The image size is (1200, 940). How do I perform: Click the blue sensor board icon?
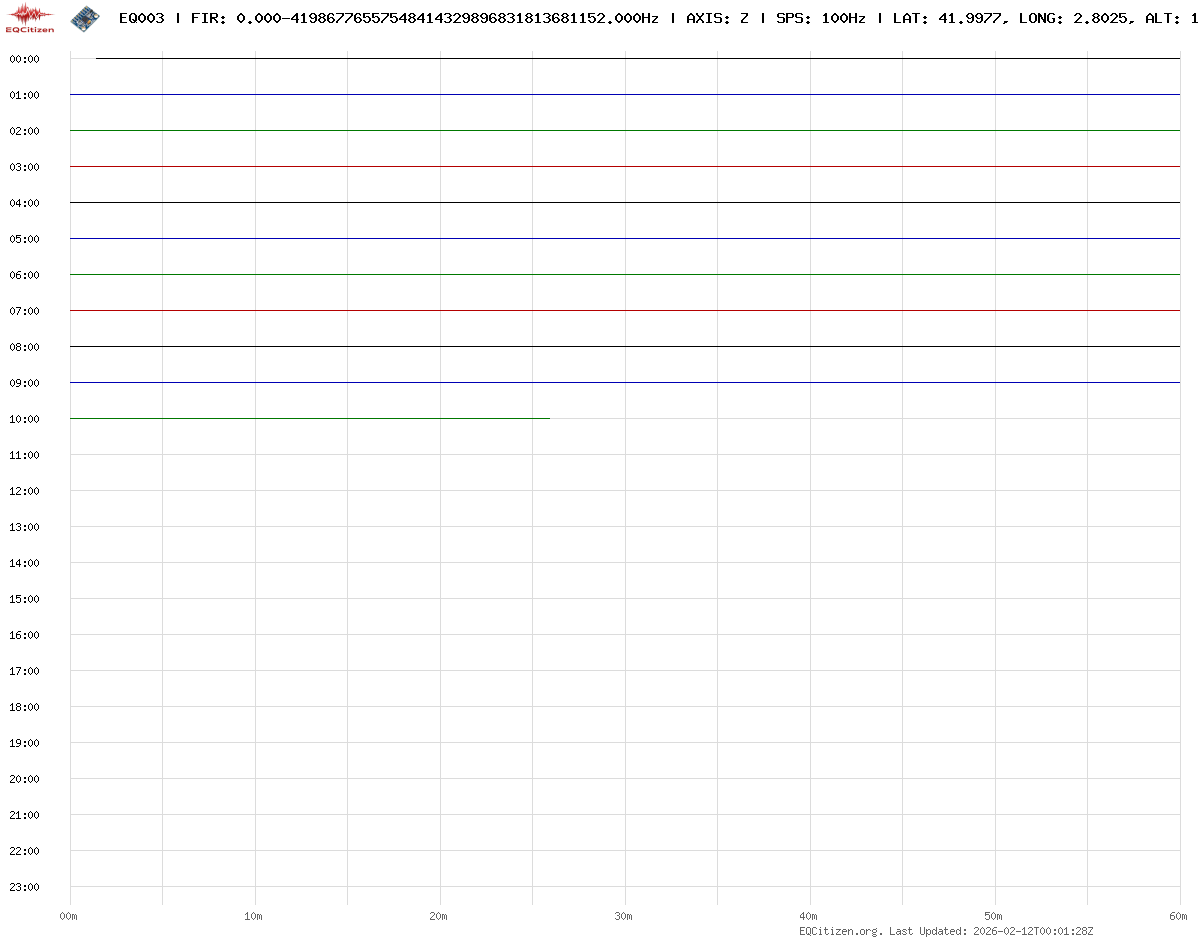pyautogui.click(x=85, y=17)
